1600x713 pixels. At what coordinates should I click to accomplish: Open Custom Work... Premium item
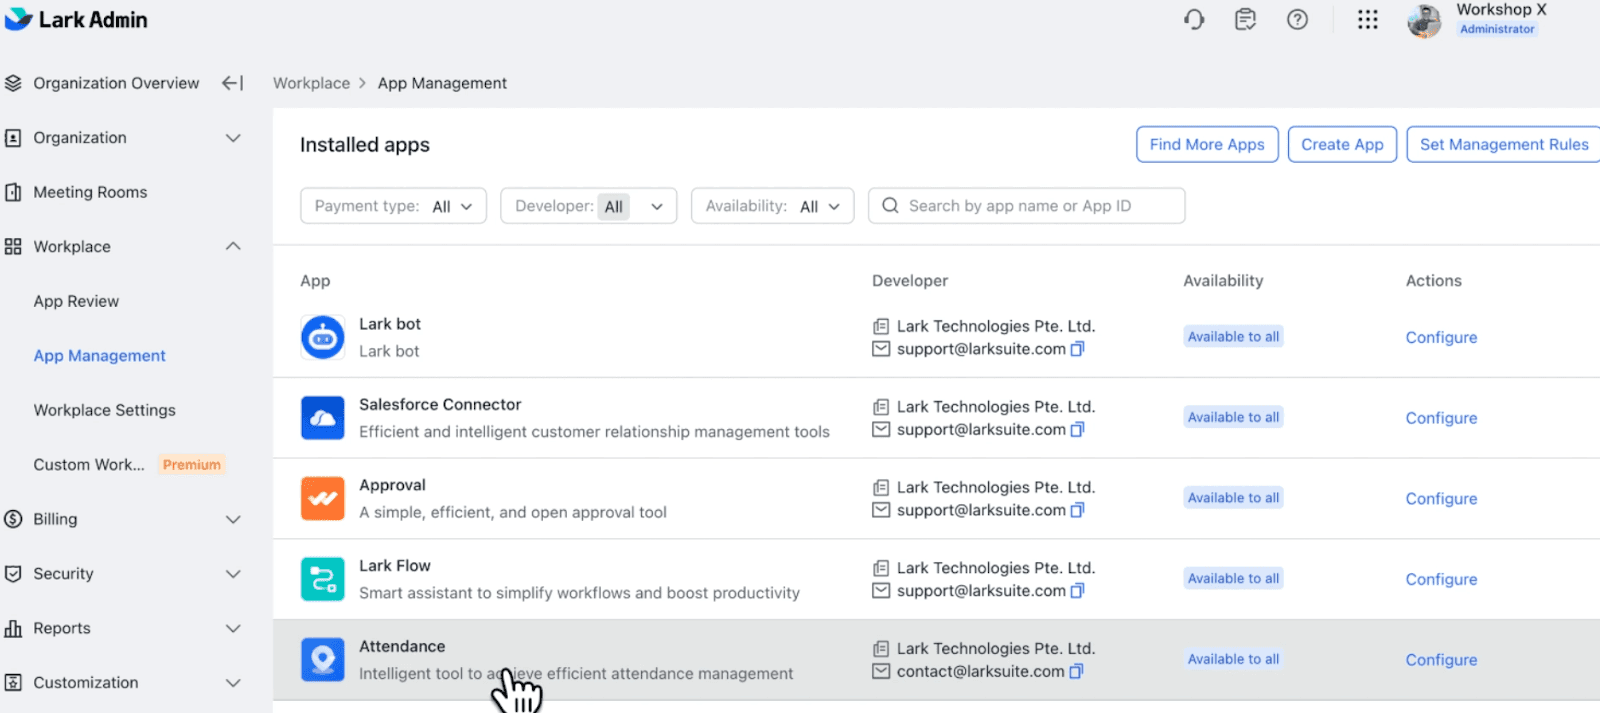click(x=129, y=465)
